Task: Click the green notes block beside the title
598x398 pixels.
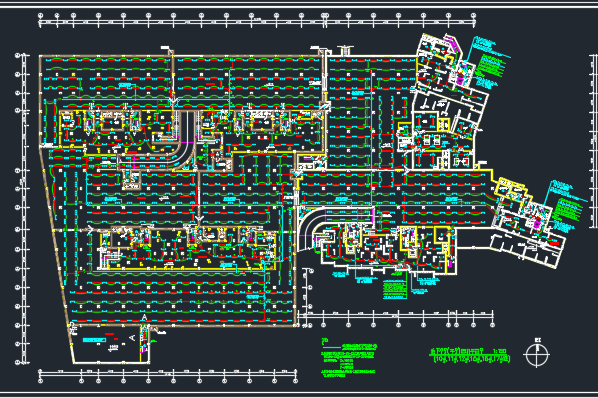Action: (x=349, y=358)
